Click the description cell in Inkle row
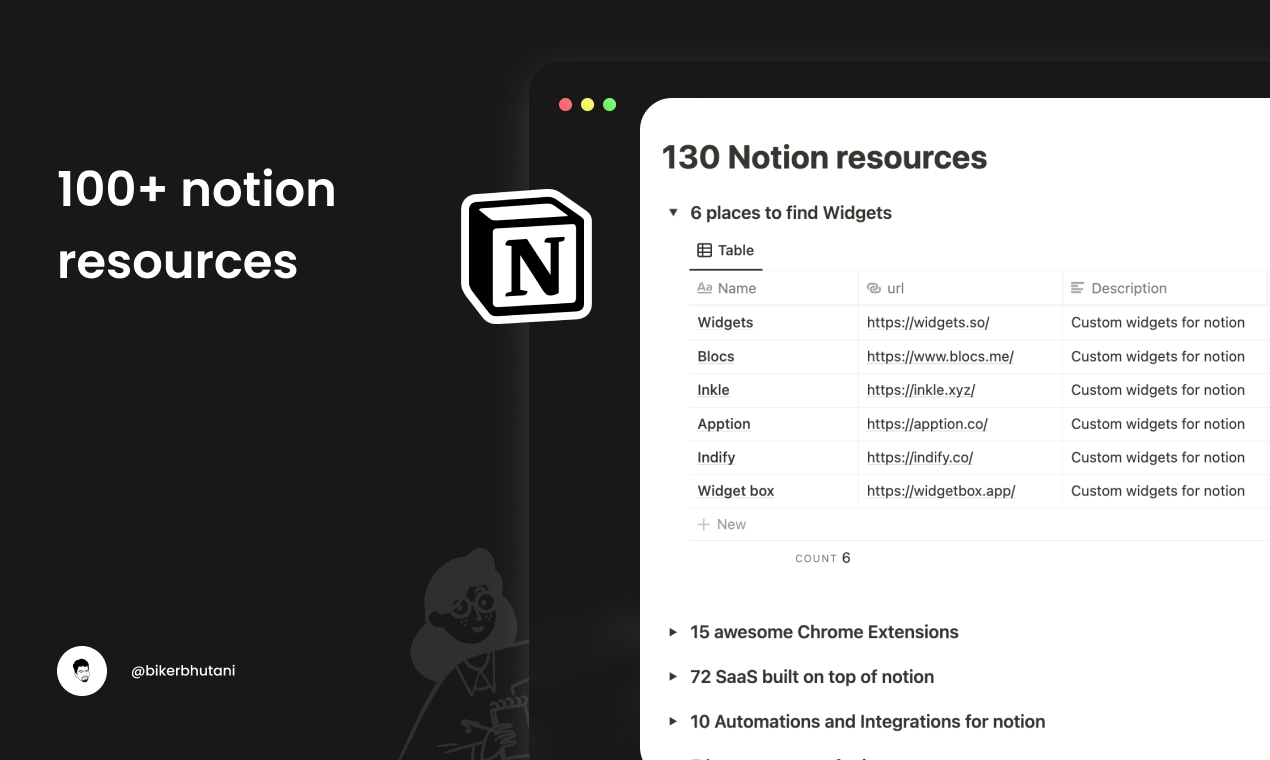 (1165, 390)
